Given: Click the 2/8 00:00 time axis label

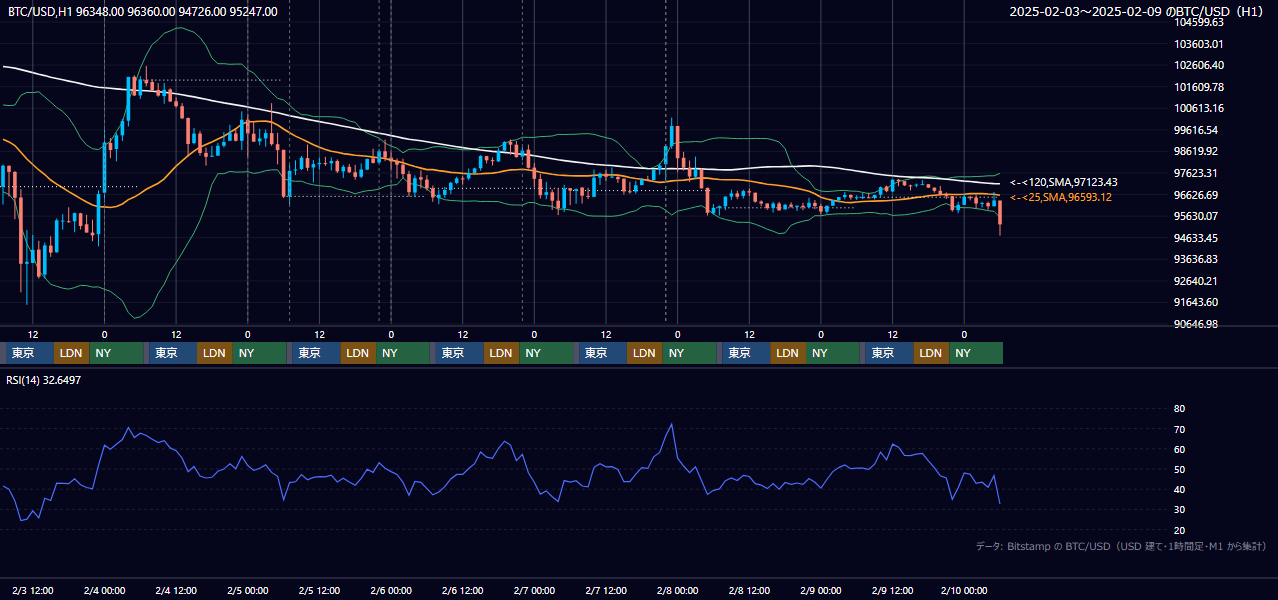Looking at the screenshot, I should [x=678, y=591].
